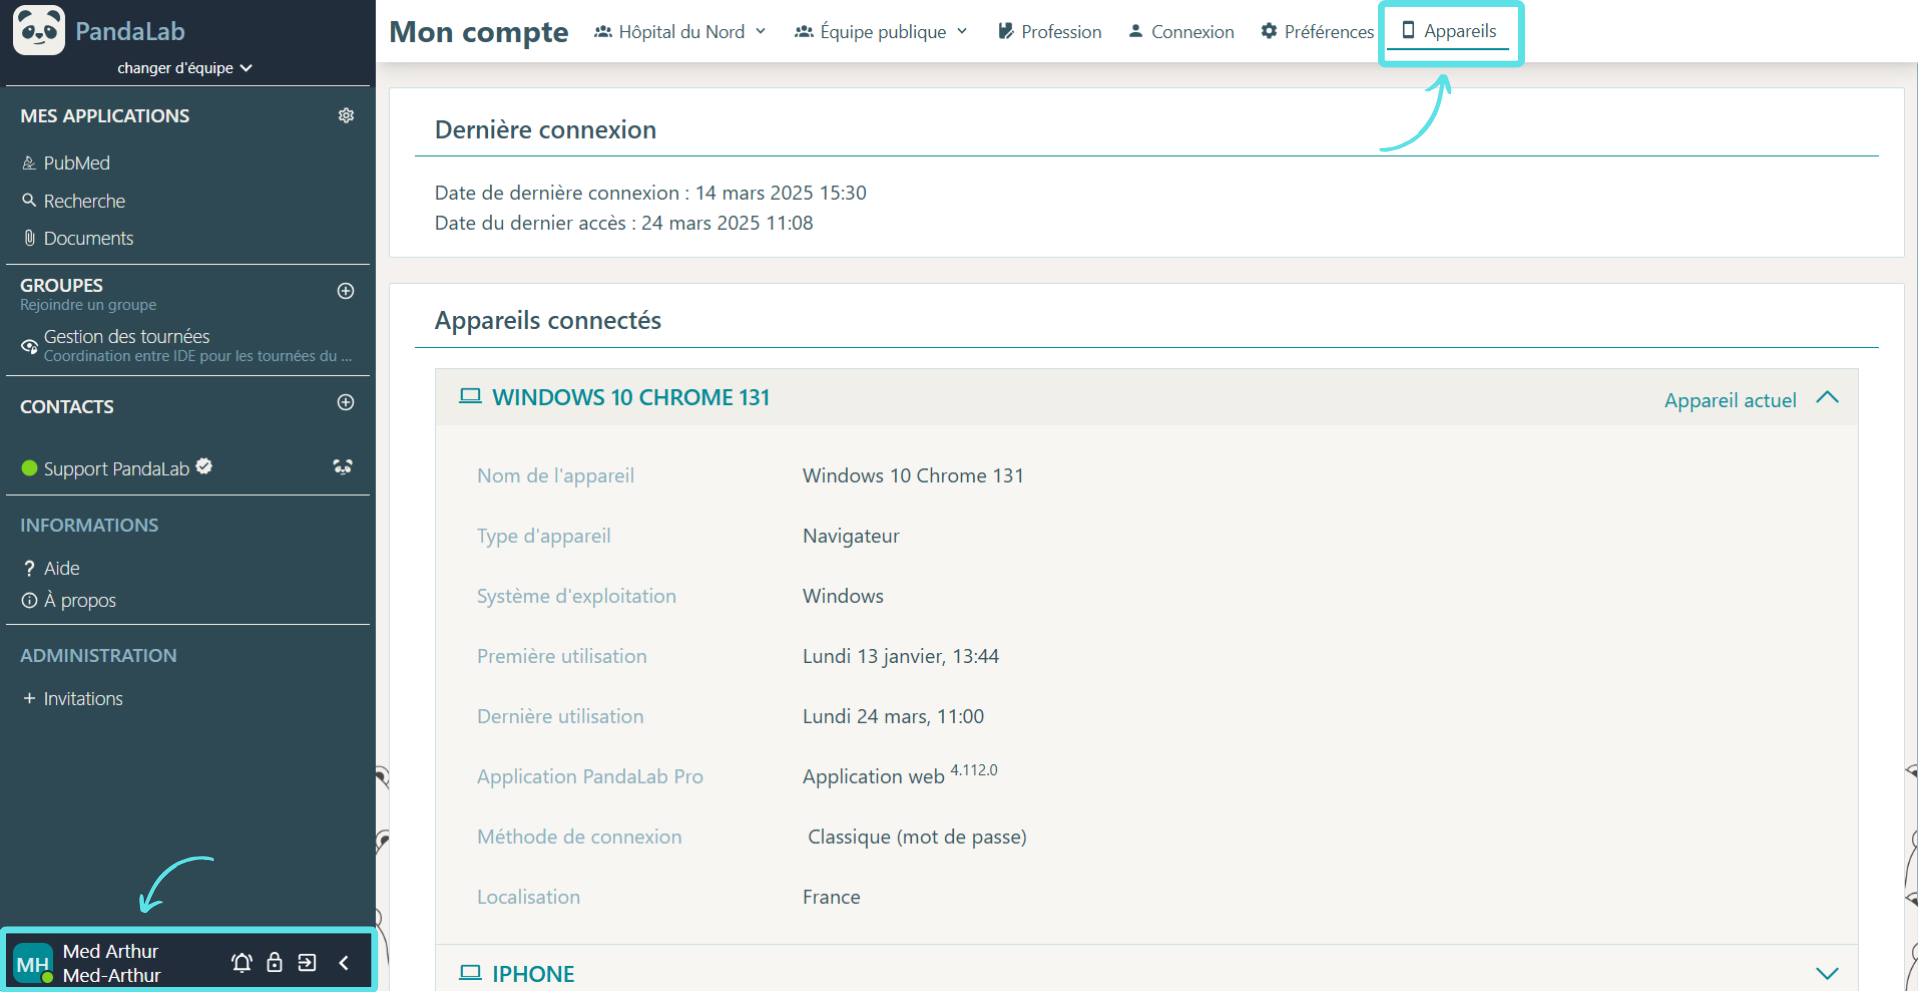Click the lock icon in user bar
This screenshot has height=992, width=1918.
click(x=274, y=963)
